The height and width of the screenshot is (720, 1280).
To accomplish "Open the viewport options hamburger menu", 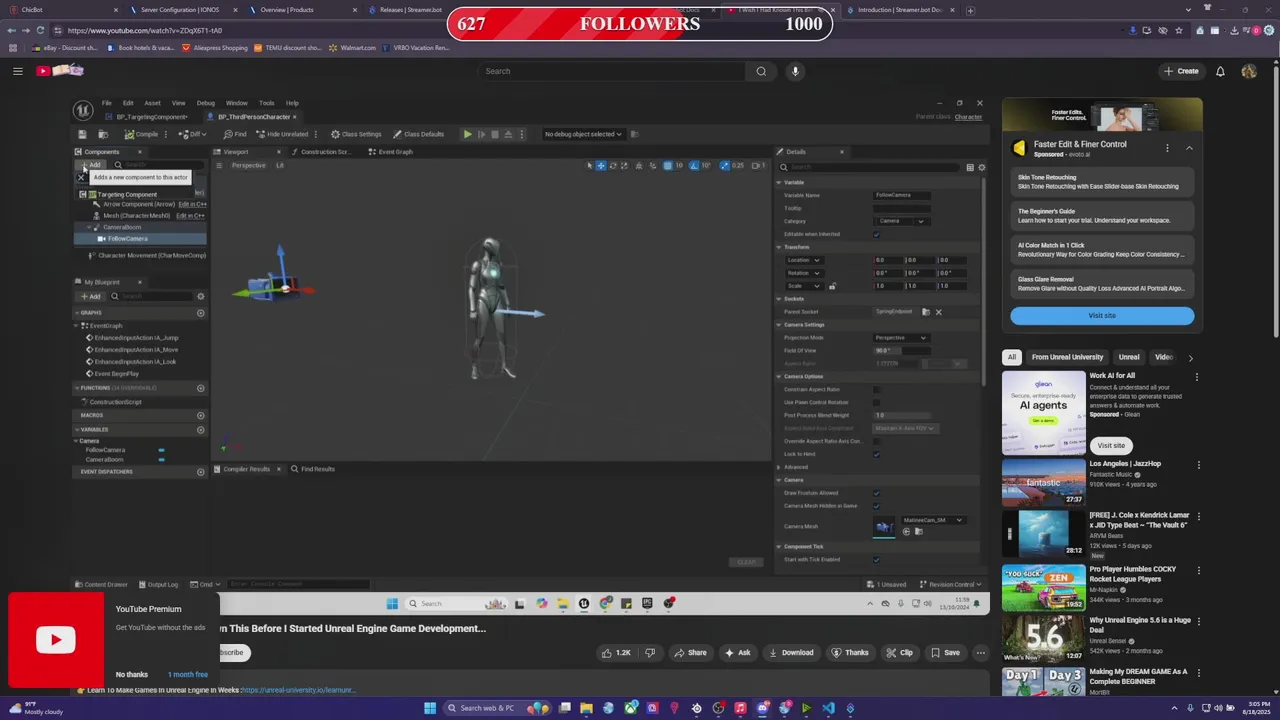I will pos(219,165).
